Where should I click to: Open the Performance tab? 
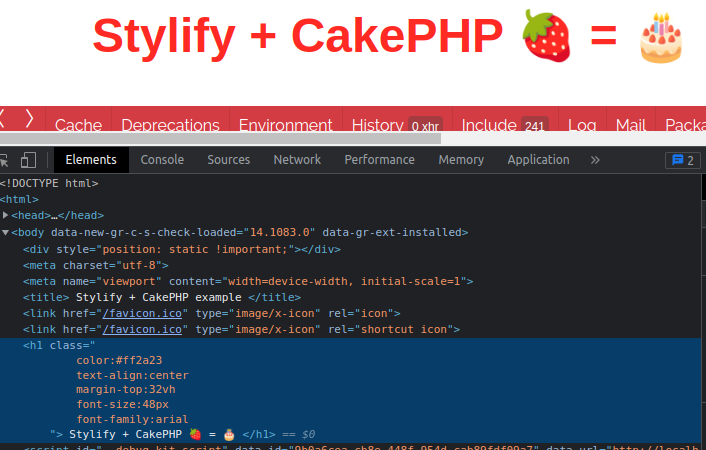(380, 160)
